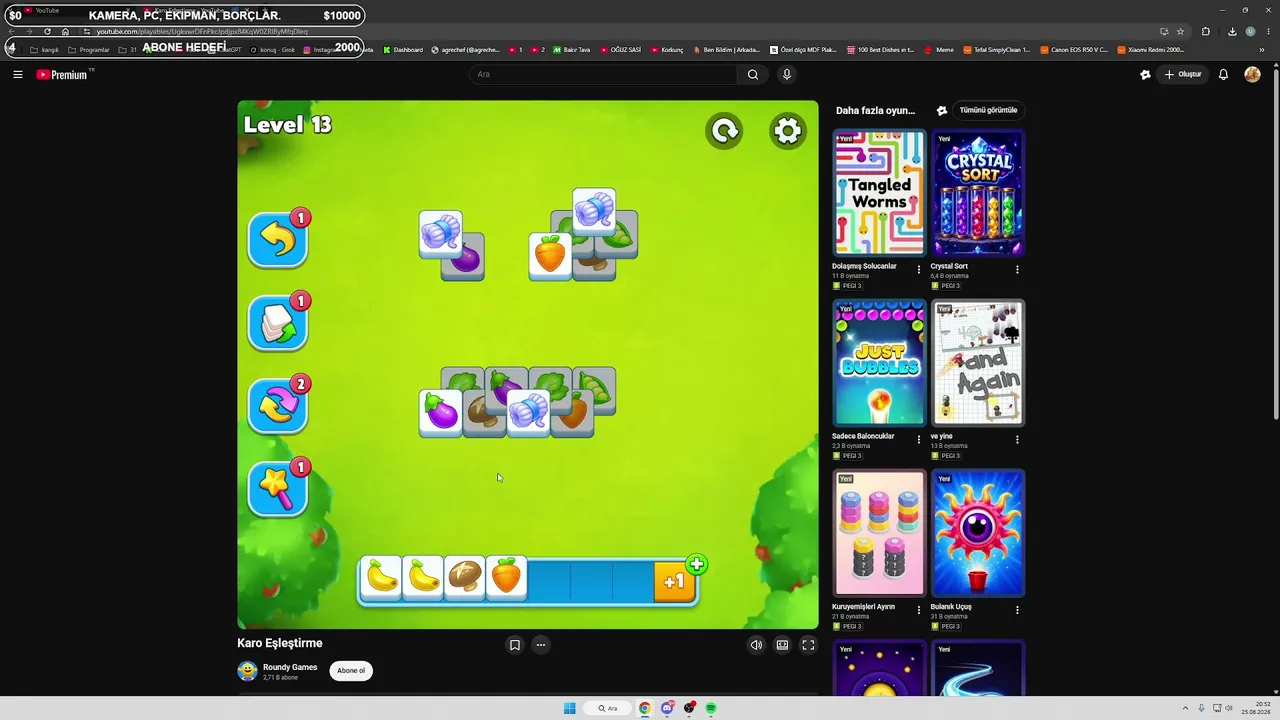Open the Roundy Games channel avatar
This screenshot has width=1280, height=720.
(247, 671)
